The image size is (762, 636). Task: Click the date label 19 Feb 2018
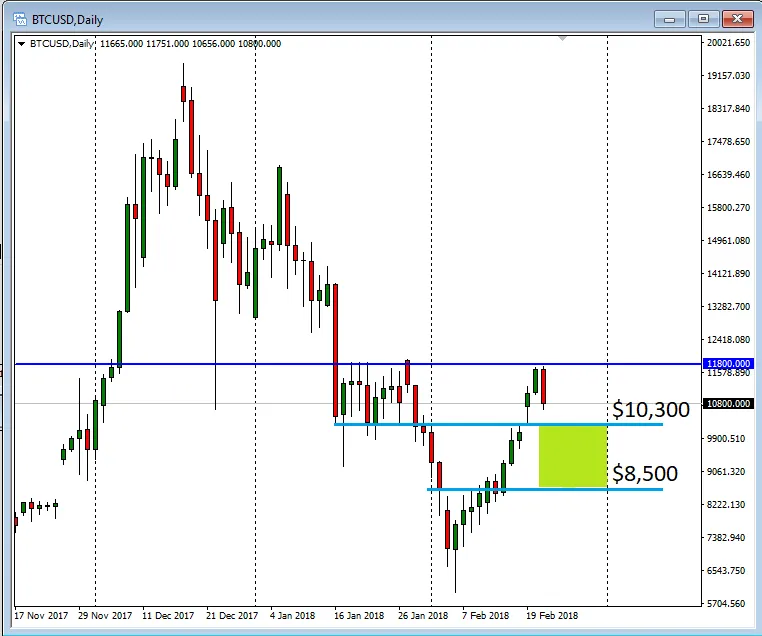point(552,616)
